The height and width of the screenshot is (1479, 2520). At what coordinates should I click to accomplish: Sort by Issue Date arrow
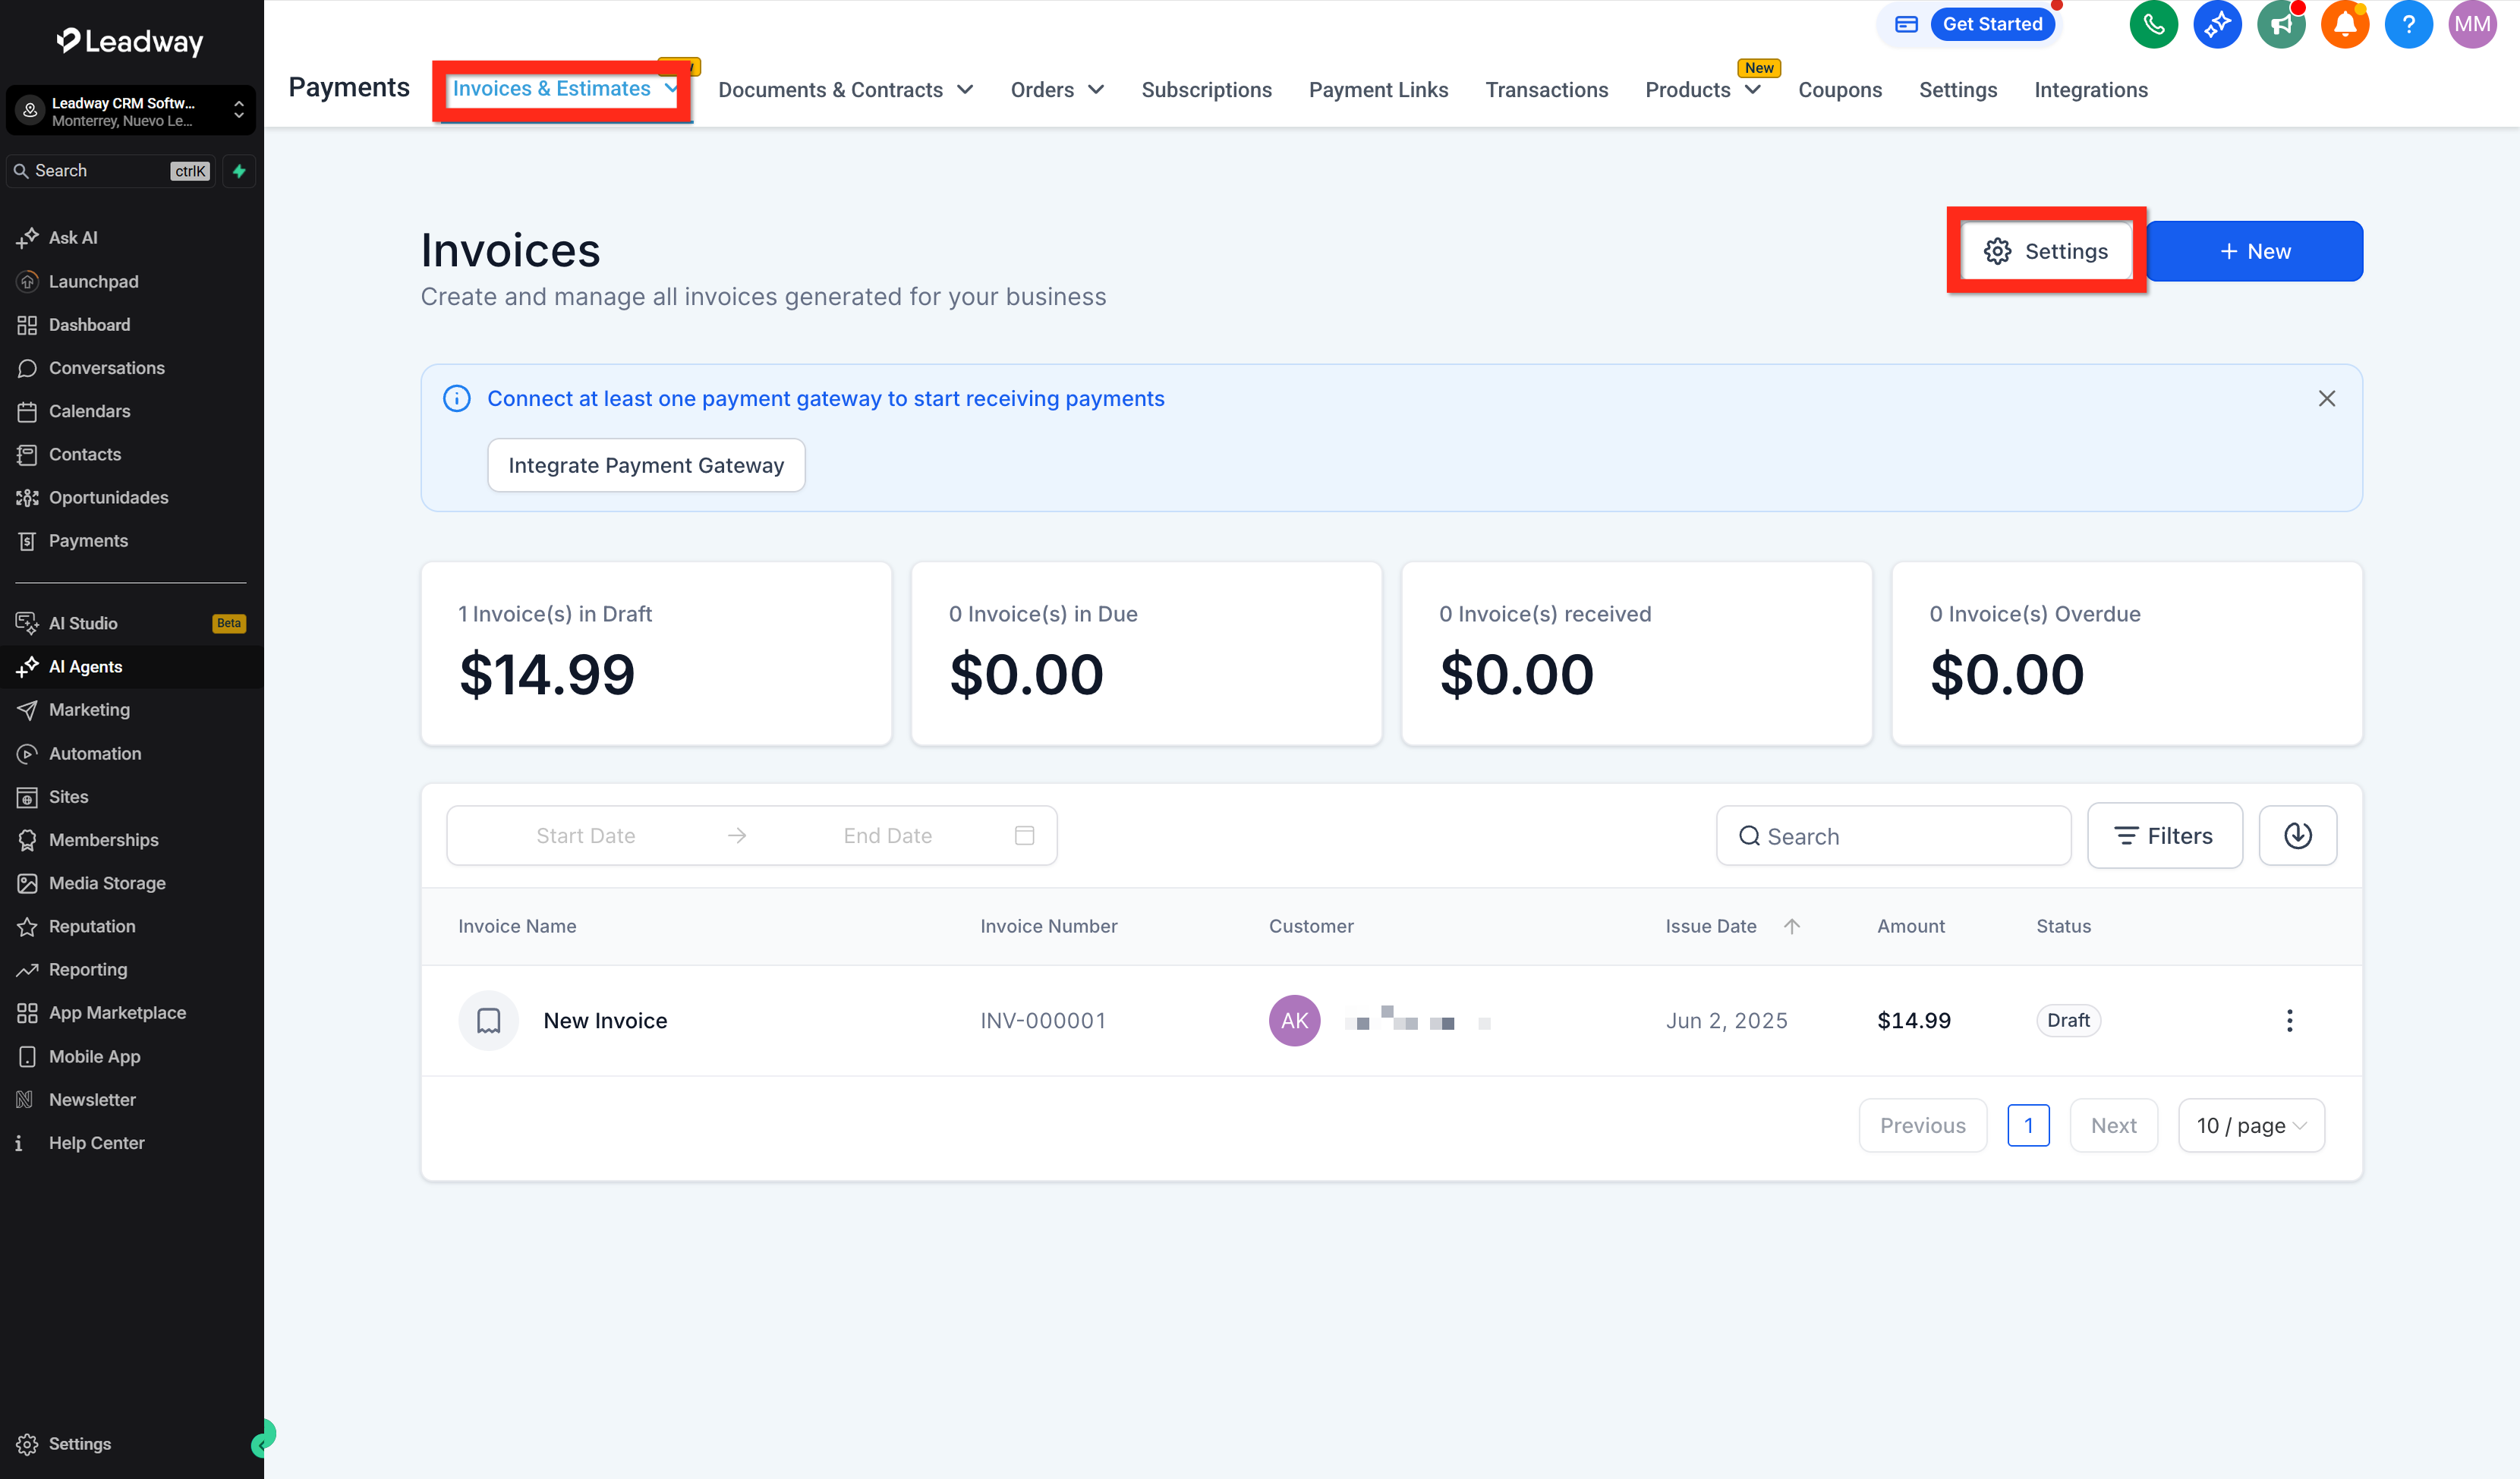pyautogui.click(x=1791, y=926)
